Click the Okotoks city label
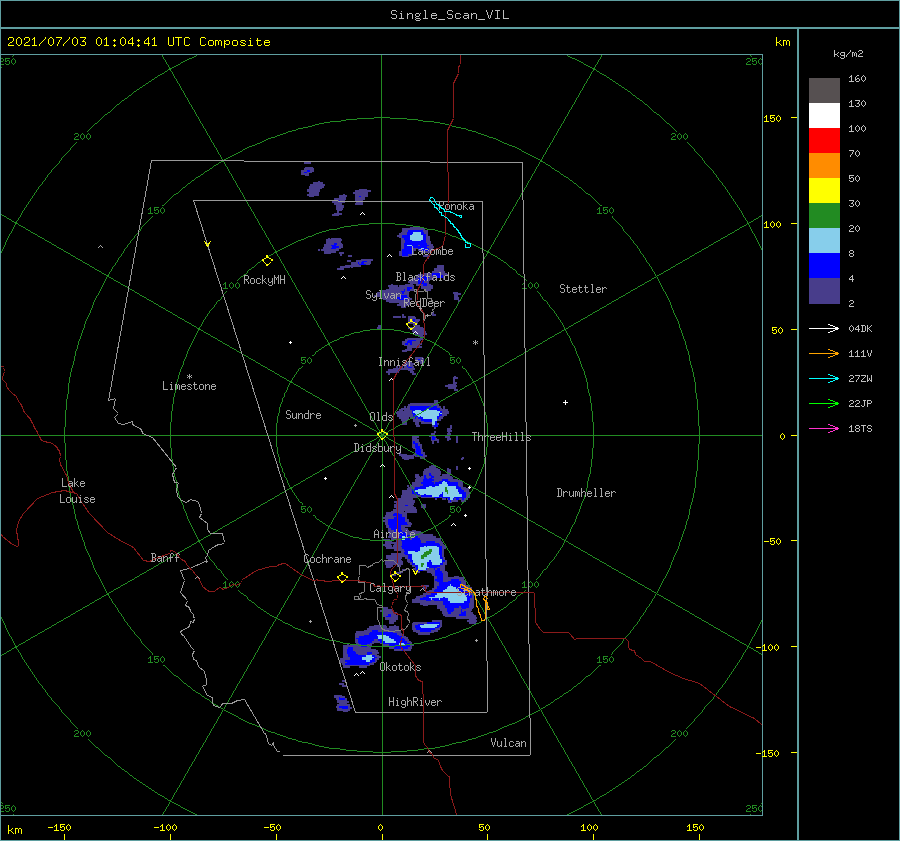This screenshot has width=900, height=841. tap(400, 667)
